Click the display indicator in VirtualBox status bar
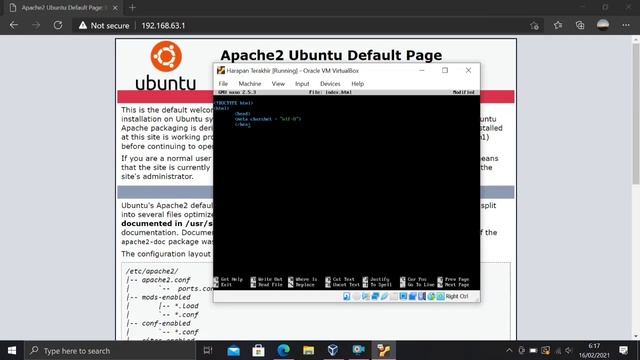 403,296
